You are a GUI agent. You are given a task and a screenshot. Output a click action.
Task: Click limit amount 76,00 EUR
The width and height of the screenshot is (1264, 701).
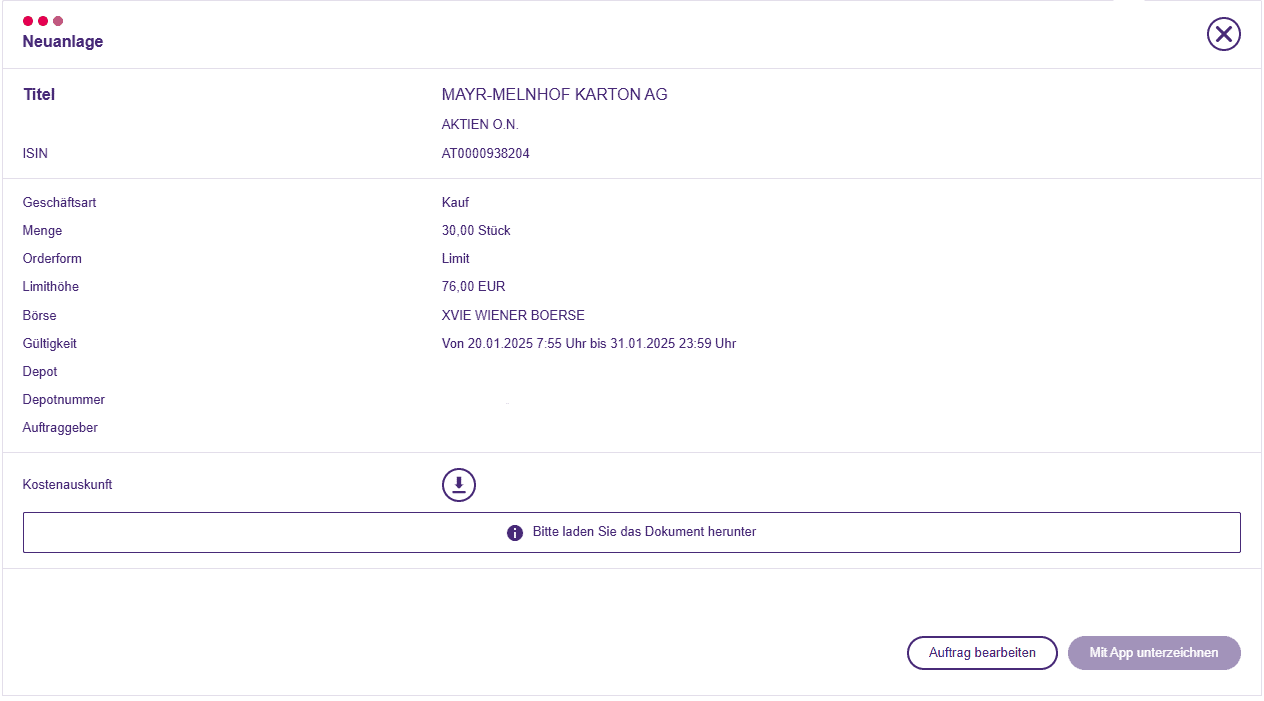point(473,287)
